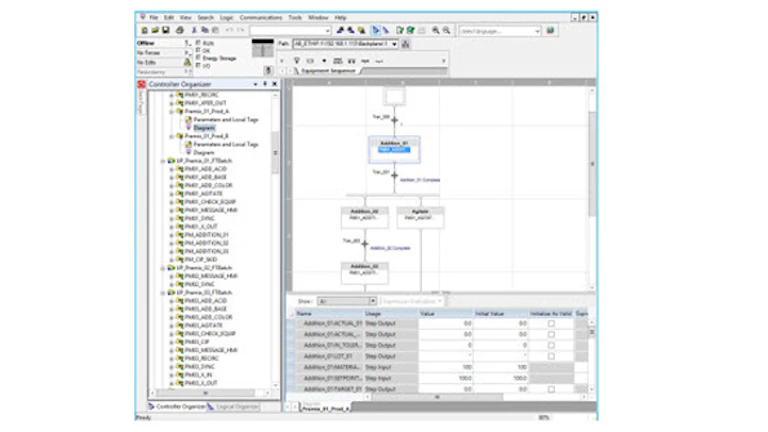Viewport: 768px width, 432px height.
Task: Select Parameters and Local Tags under Premix_01_Prod_B
Action: pos(225,144)
